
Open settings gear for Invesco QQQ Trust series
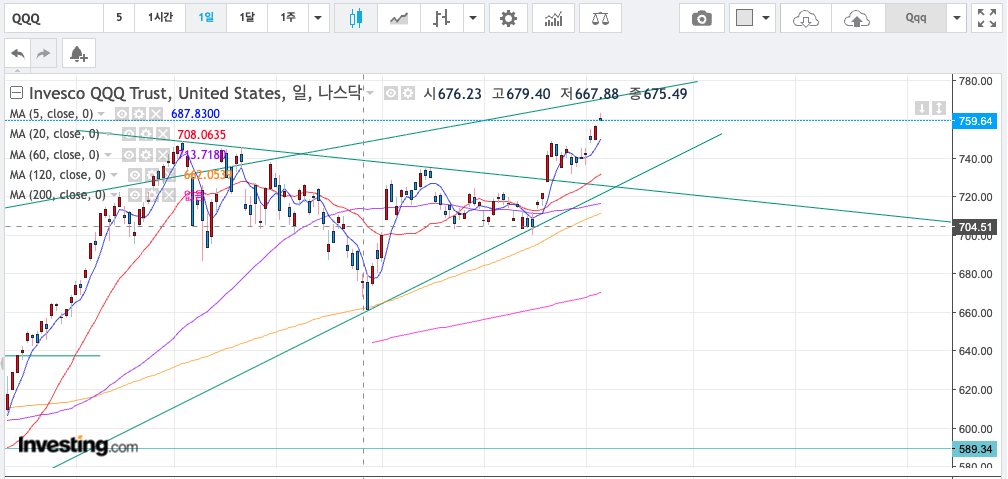point(408,94)
